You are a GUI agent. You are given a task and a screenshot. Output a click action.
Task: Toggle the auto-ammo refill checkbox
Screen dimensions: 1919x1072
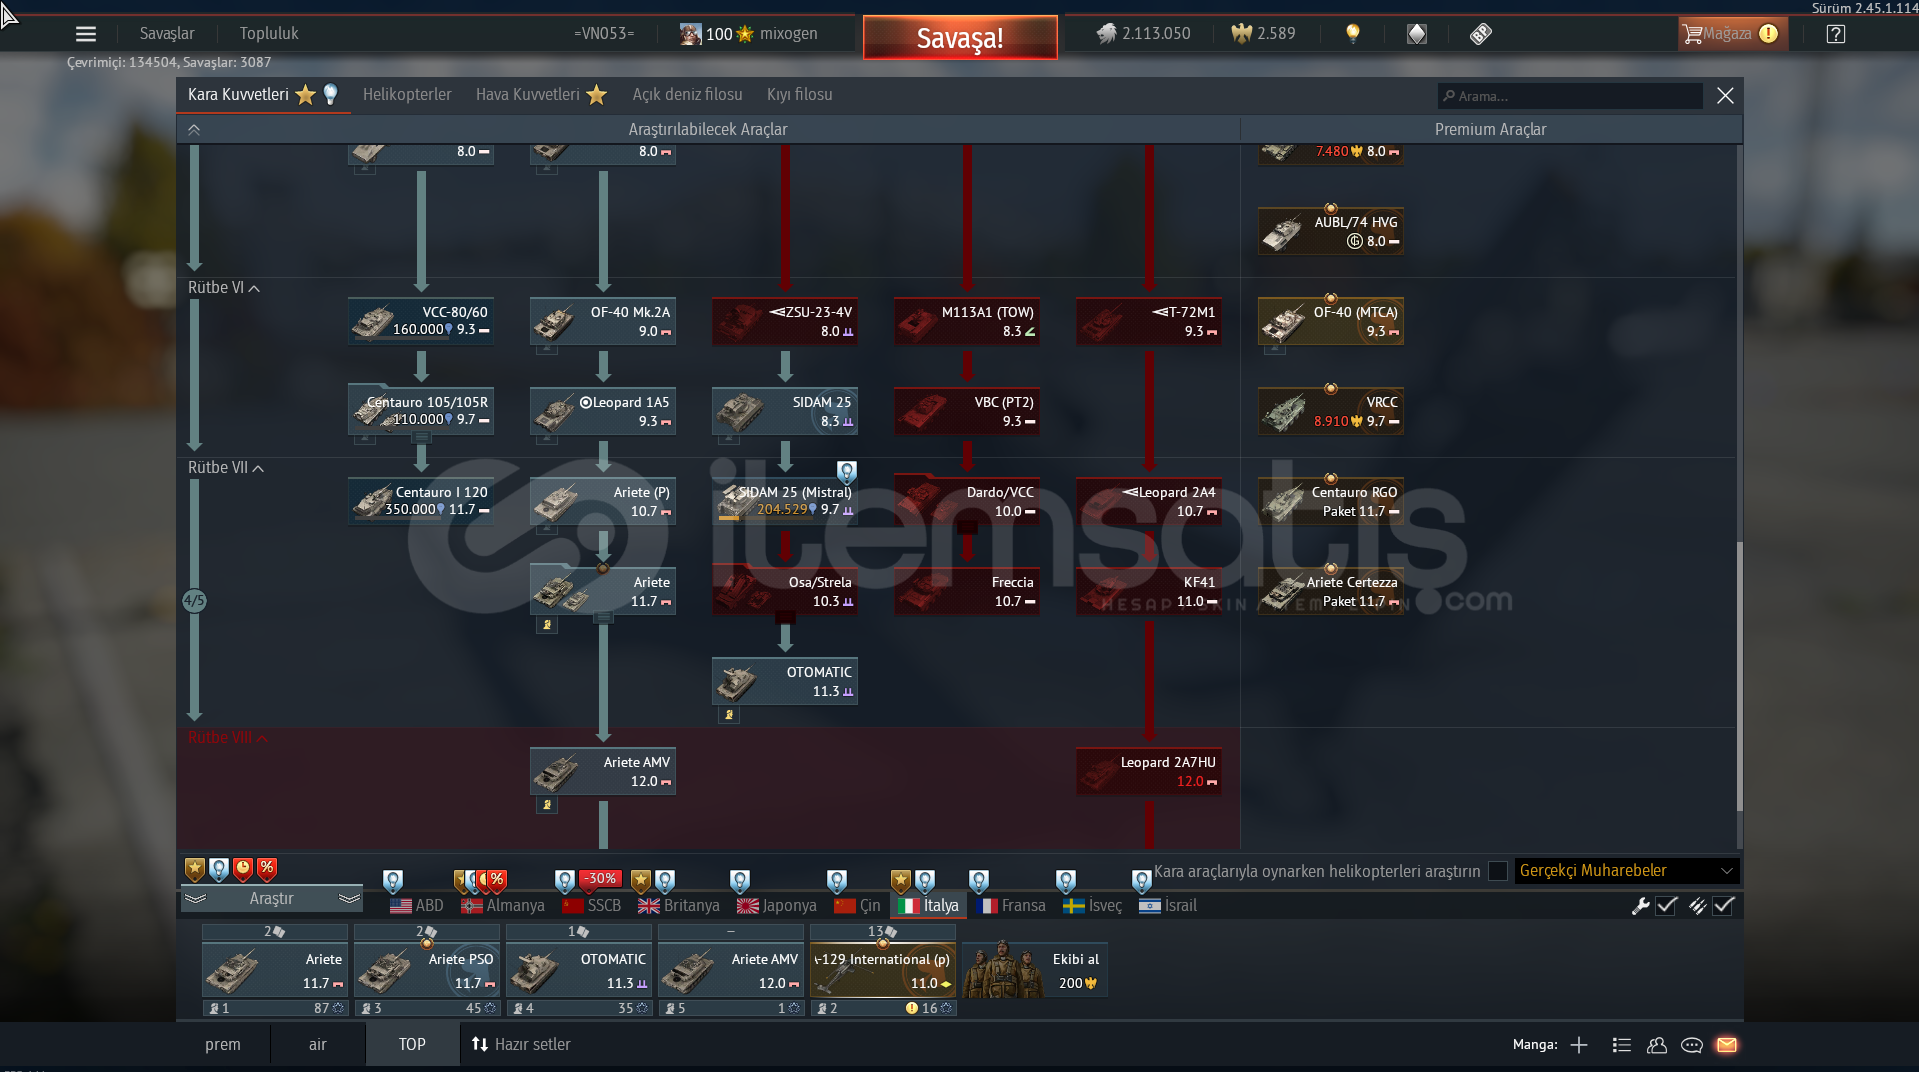[1724, 906]
